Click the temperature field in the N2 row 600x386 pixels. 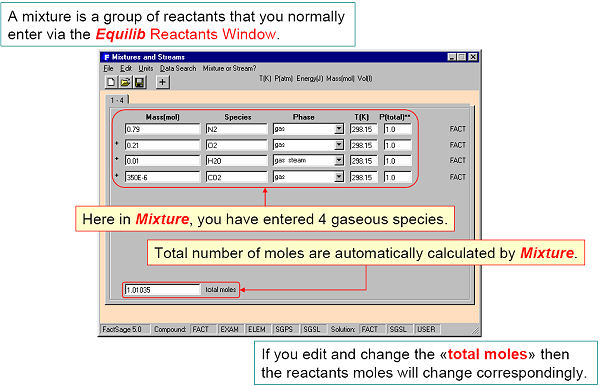364,129
